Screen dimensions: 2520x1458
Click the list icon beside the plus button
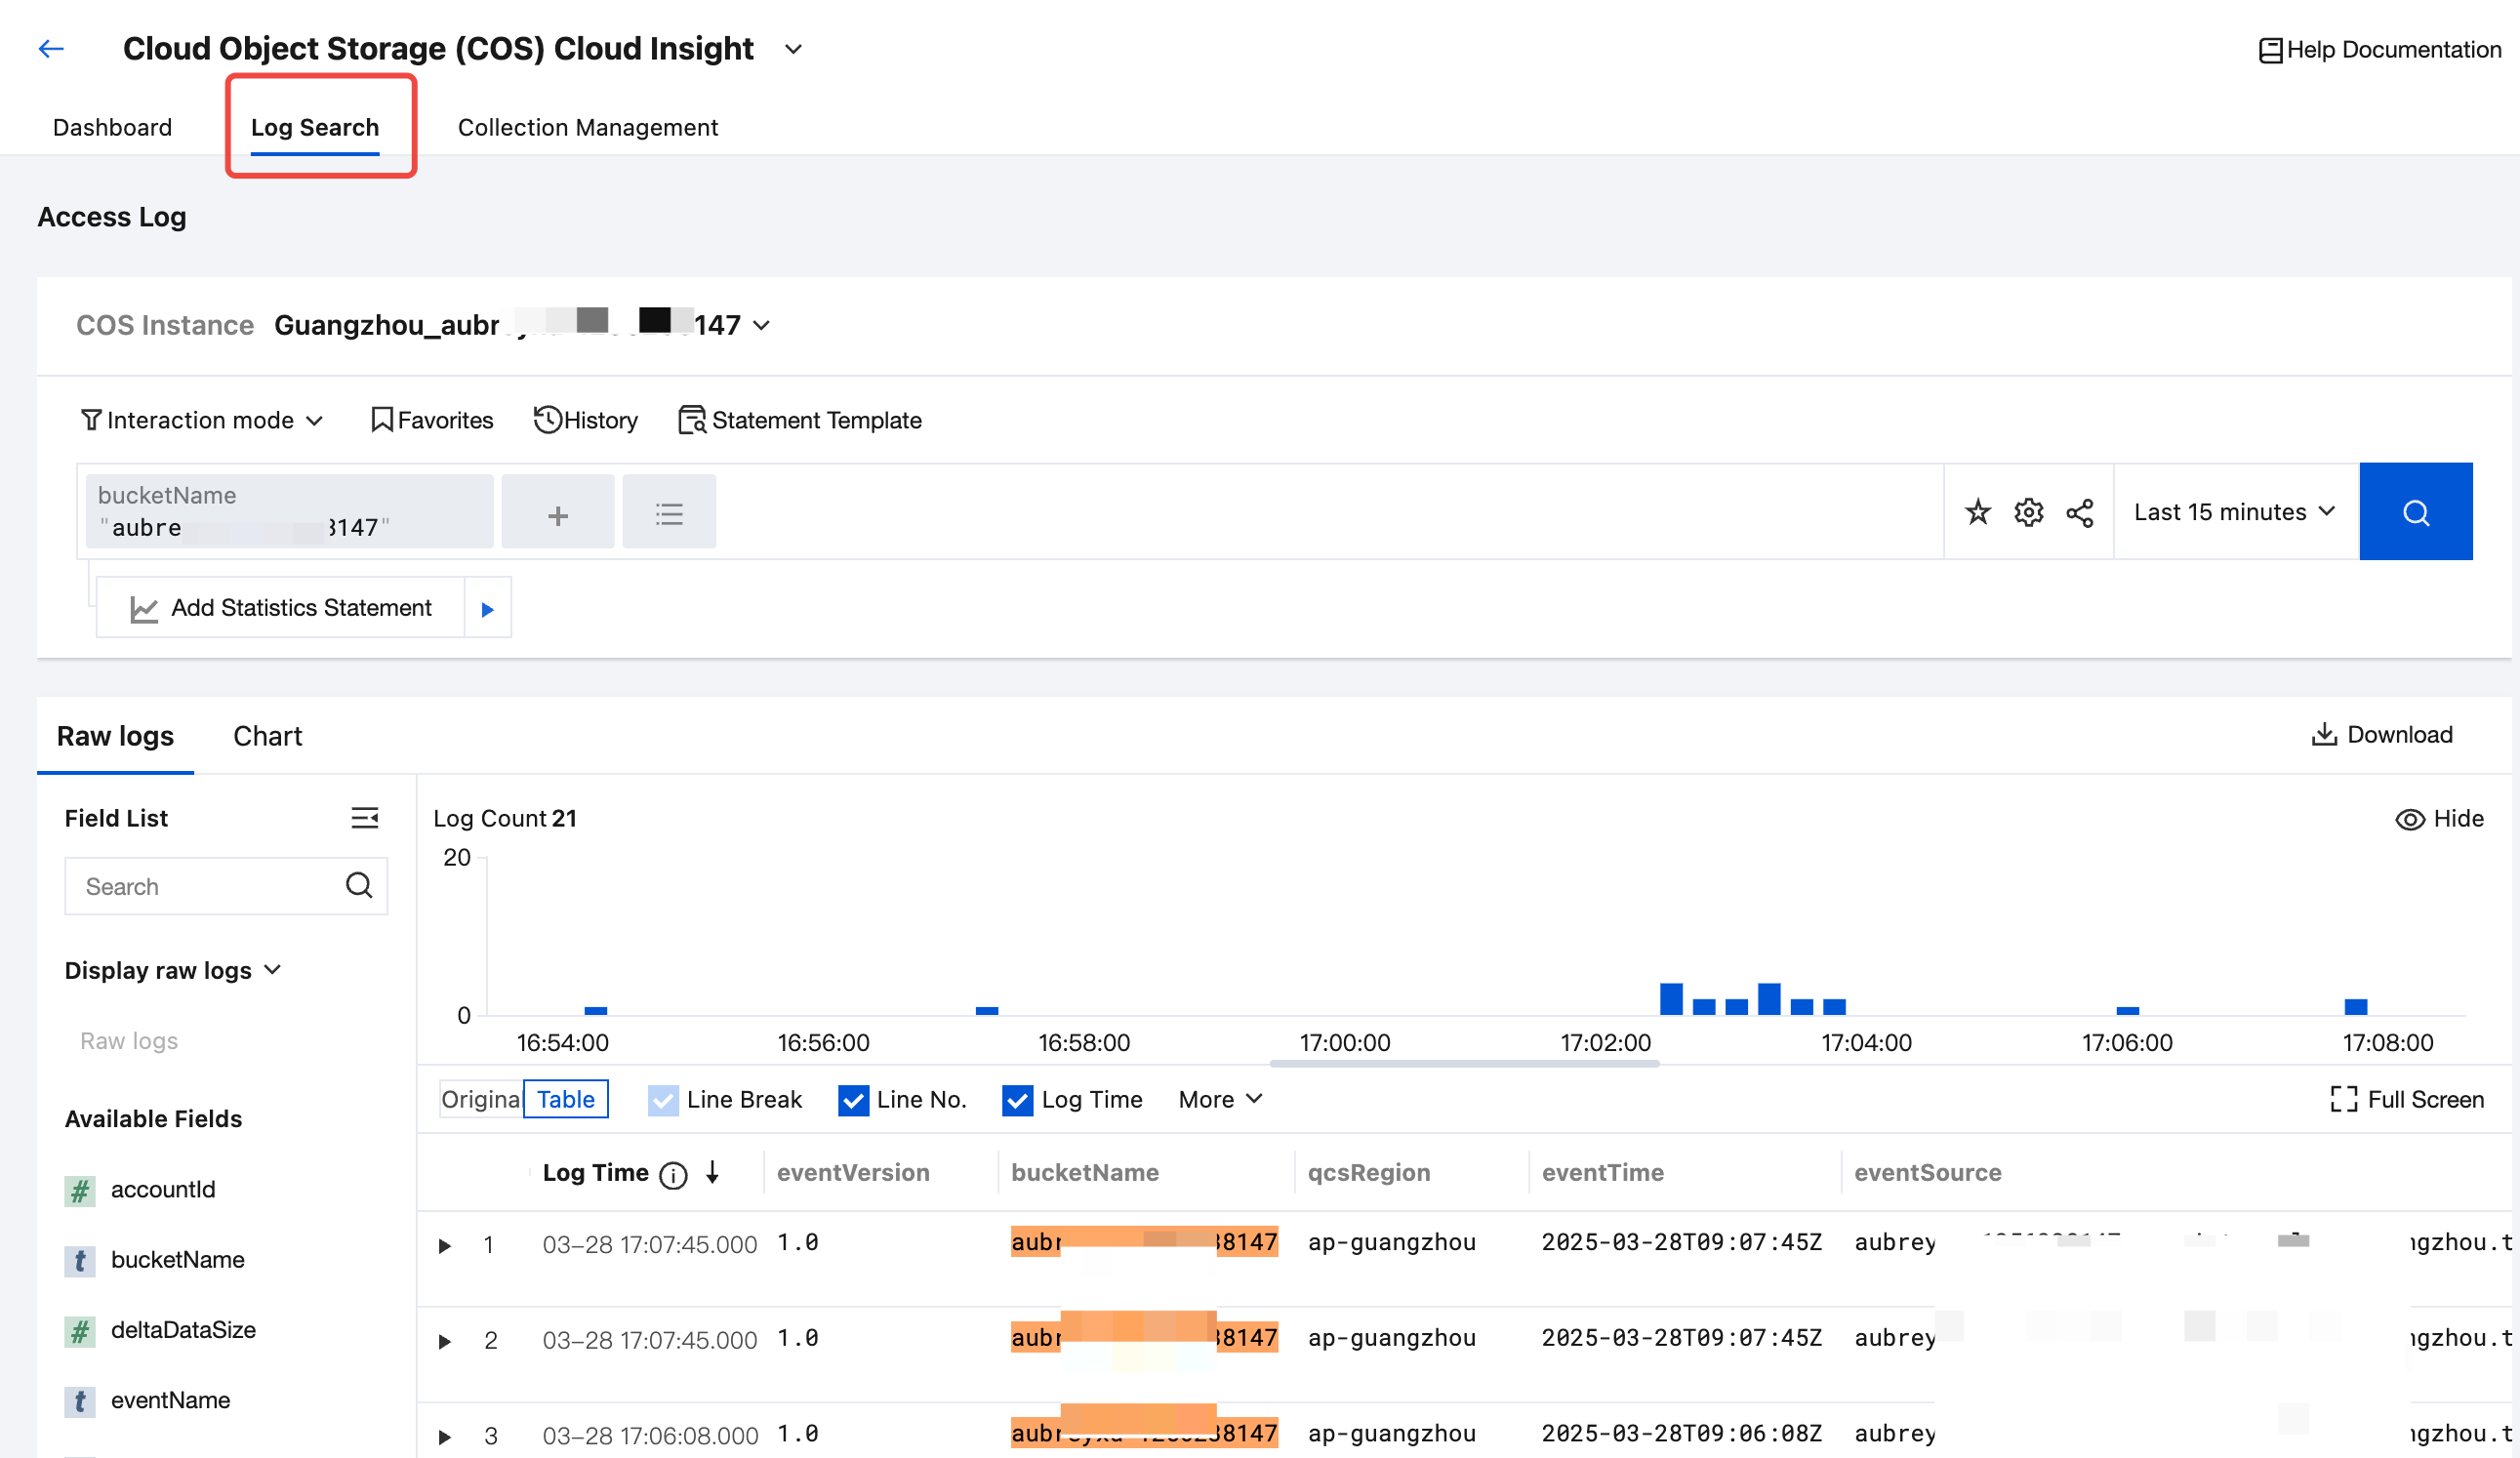click(x=669, y=514)
